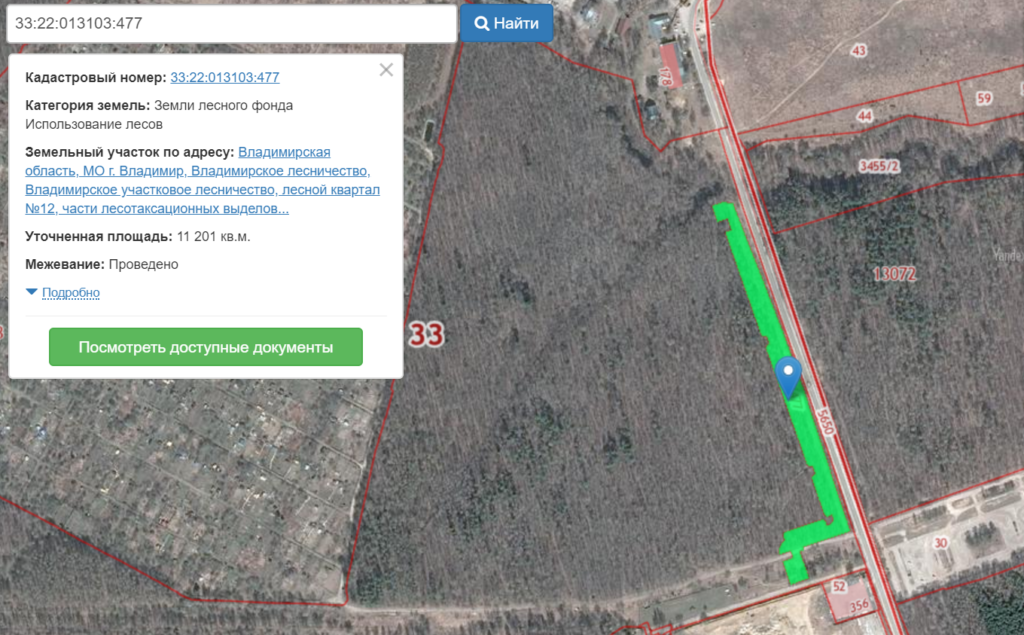This screenshot has width=1024, height=635.
Task: Focus the cadastral number search field
Action: (231, 24)
